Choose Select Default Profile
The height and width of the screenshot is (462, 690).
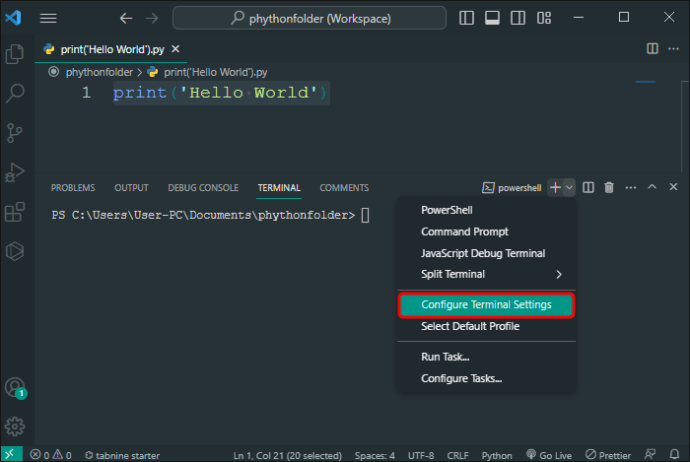(487, 326)
